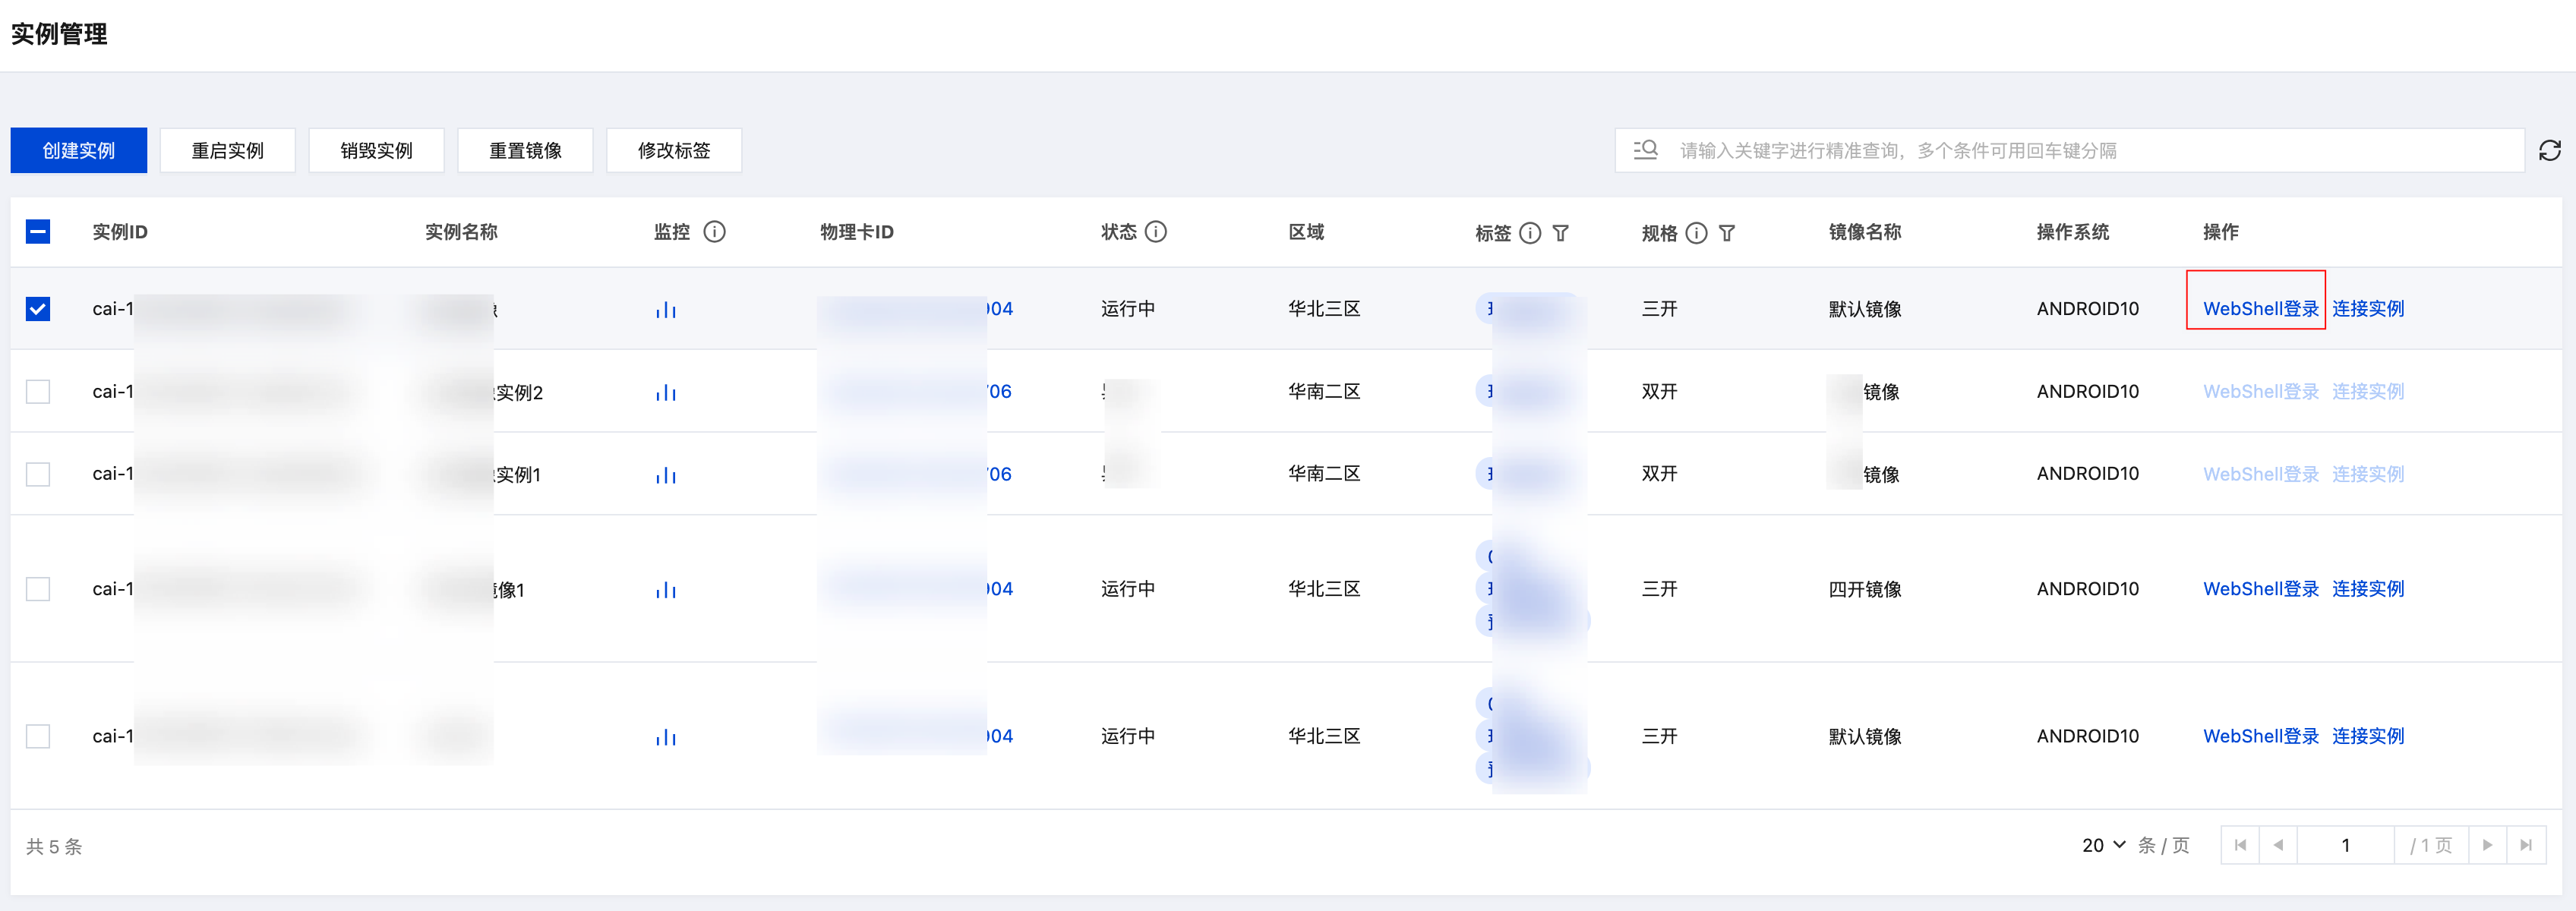Image resolution: width=2576 pixels, height=911 pixels.
Task: Click WebShell登录 in the checked row
Action: click(x=2260, y=309)
